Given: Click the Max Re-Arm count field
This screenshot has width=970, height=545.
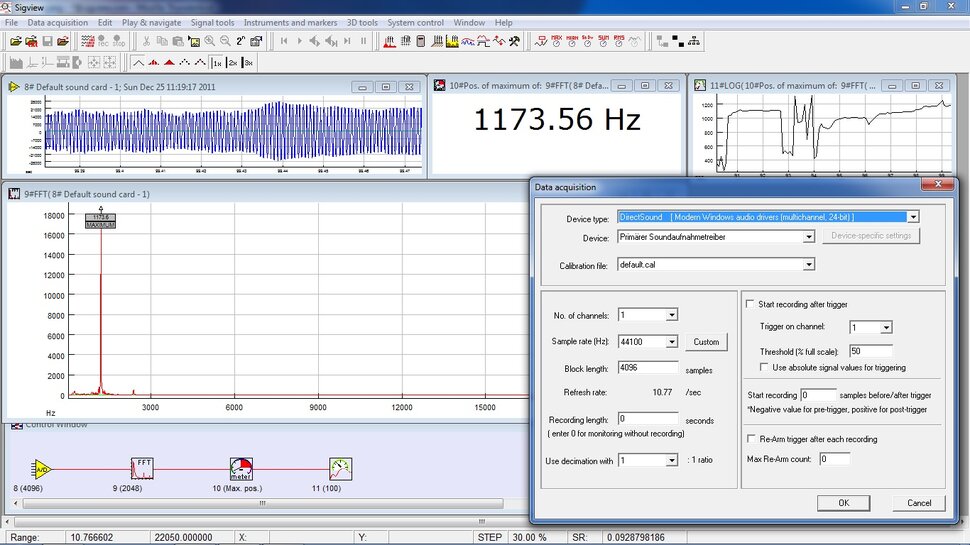Looking at the screenshot, I should click(835, 458).
